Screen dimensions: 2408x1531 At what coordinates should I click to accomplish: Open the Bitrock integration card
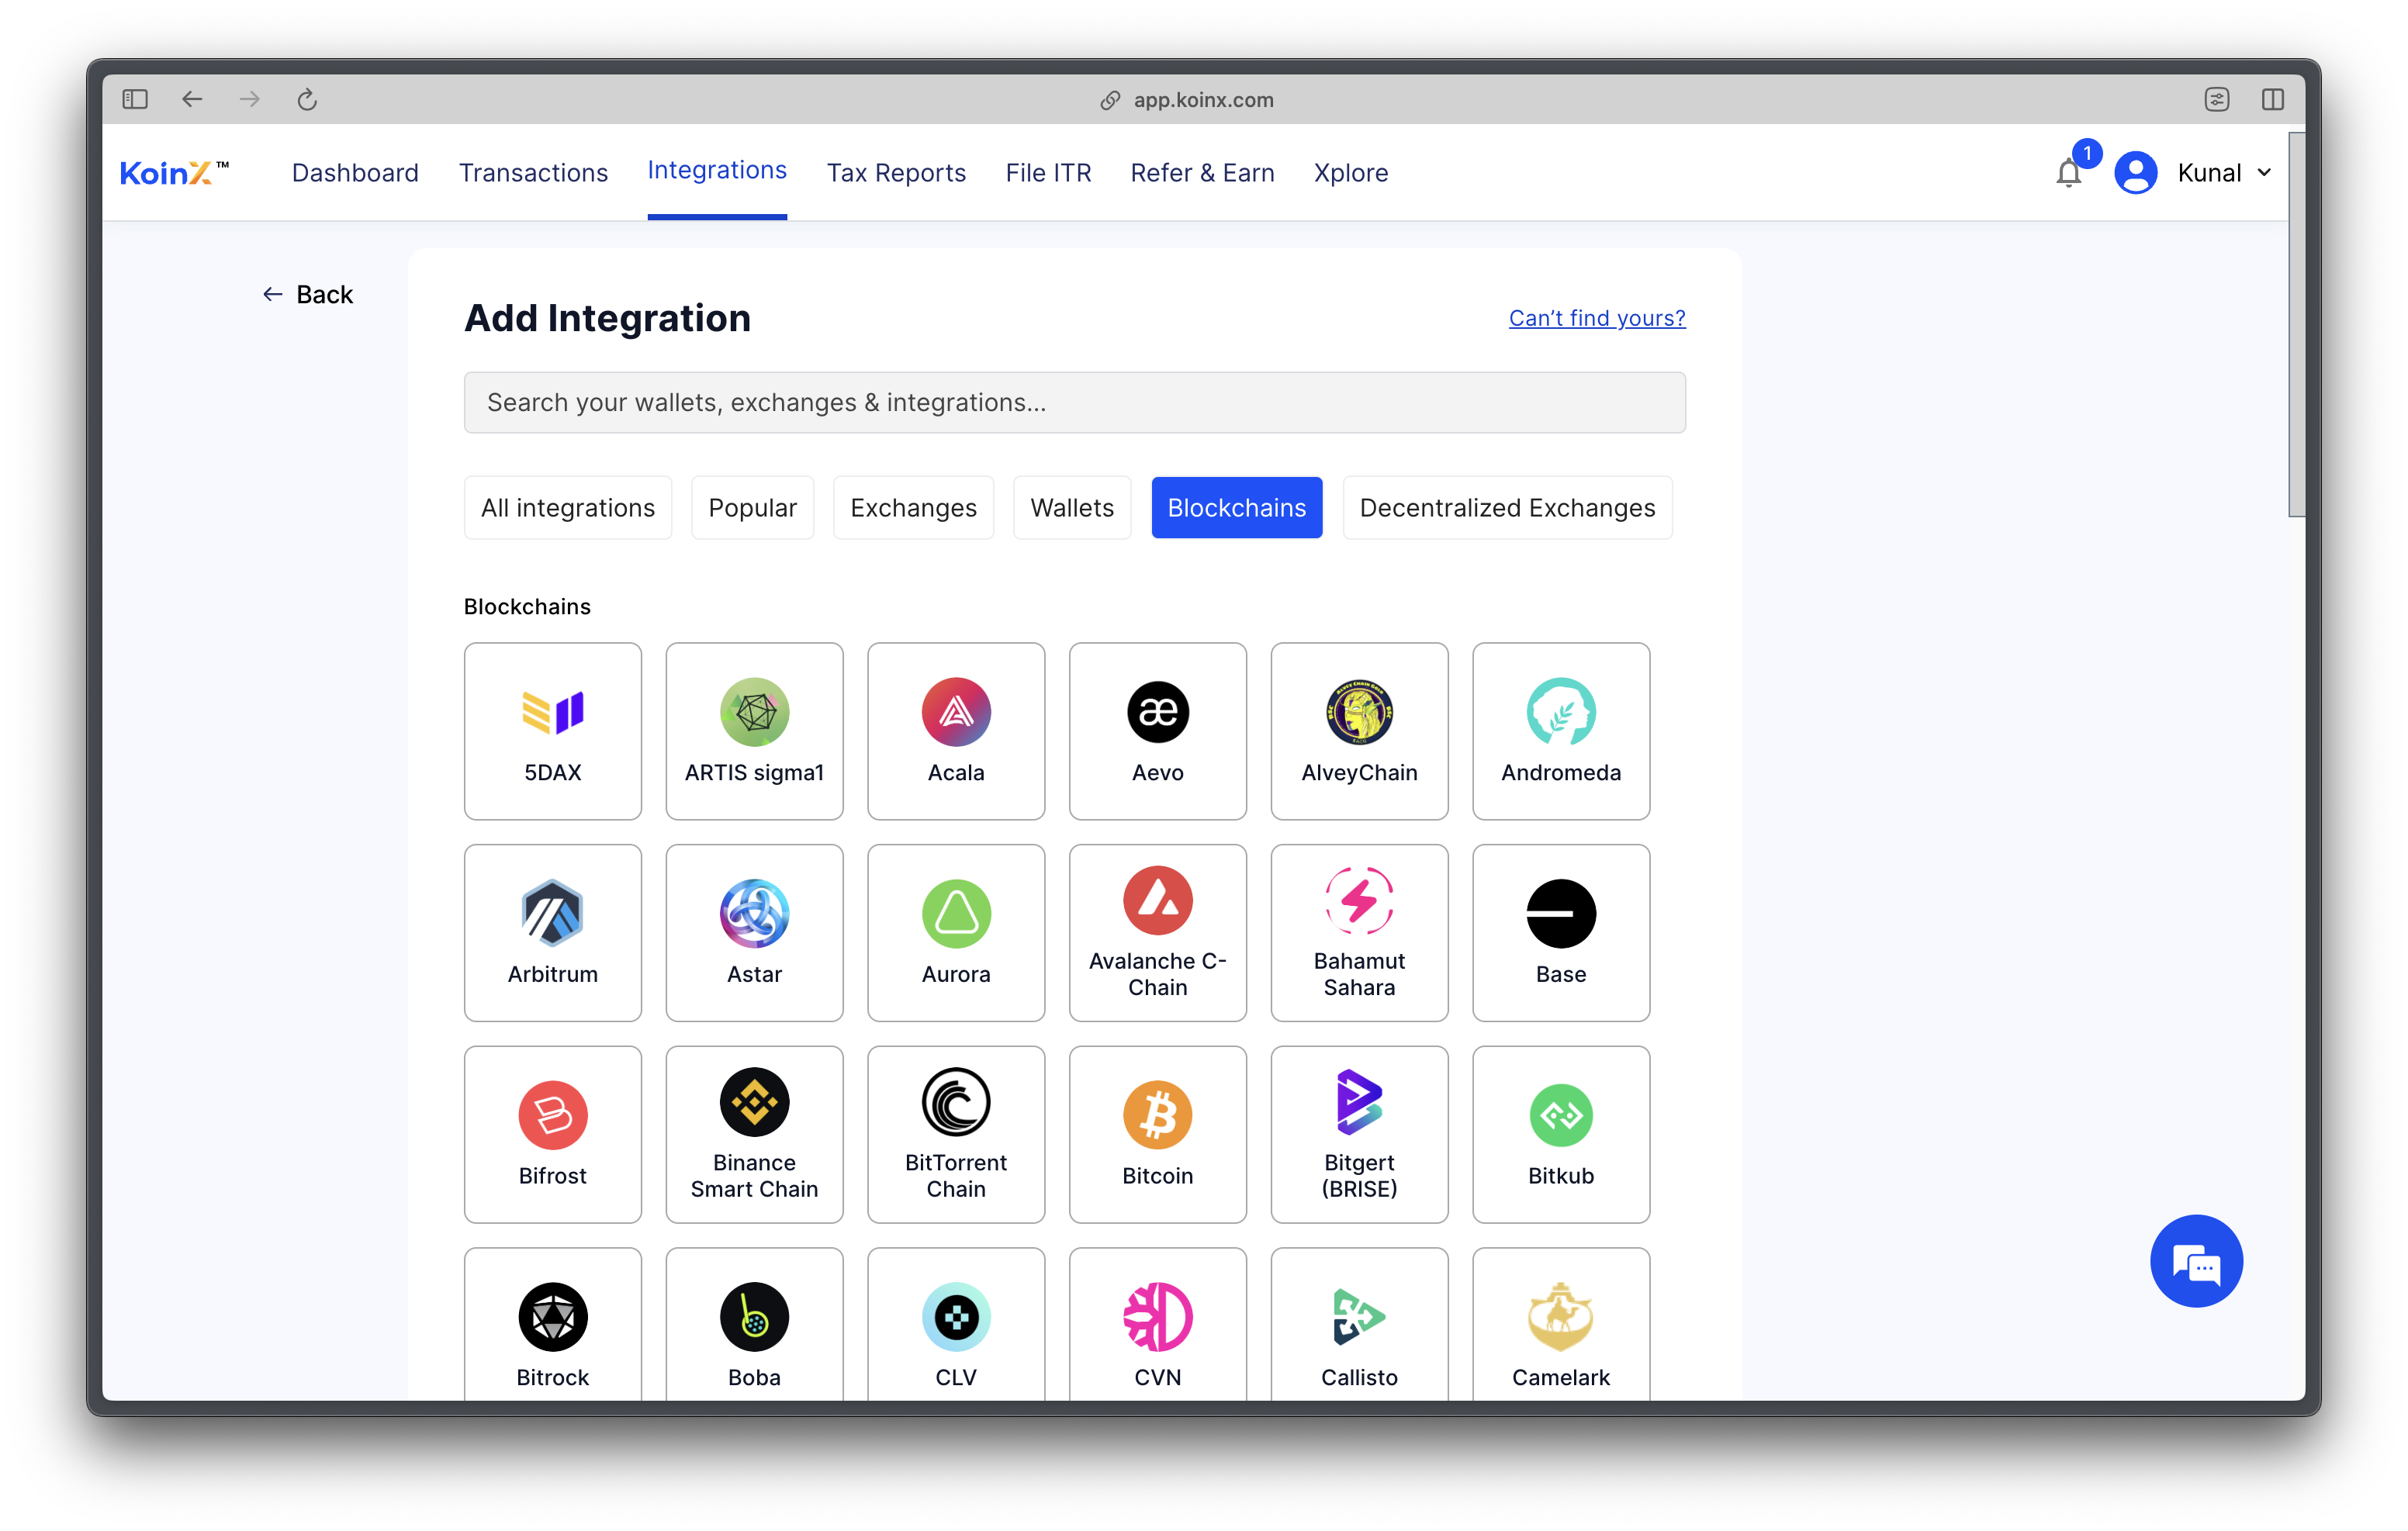(552, 1325)
